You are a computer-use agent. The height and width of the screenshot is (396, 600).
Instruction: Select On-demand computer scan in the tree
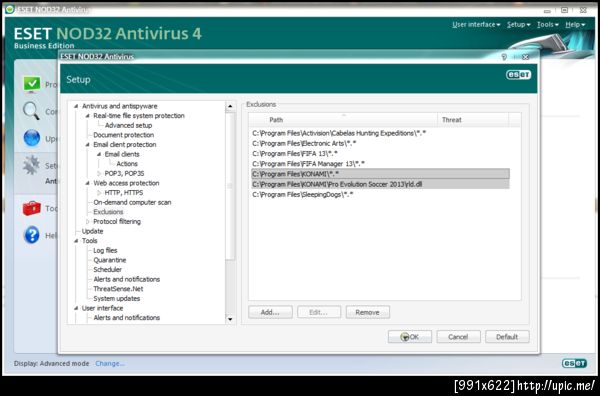pos(132,202)
